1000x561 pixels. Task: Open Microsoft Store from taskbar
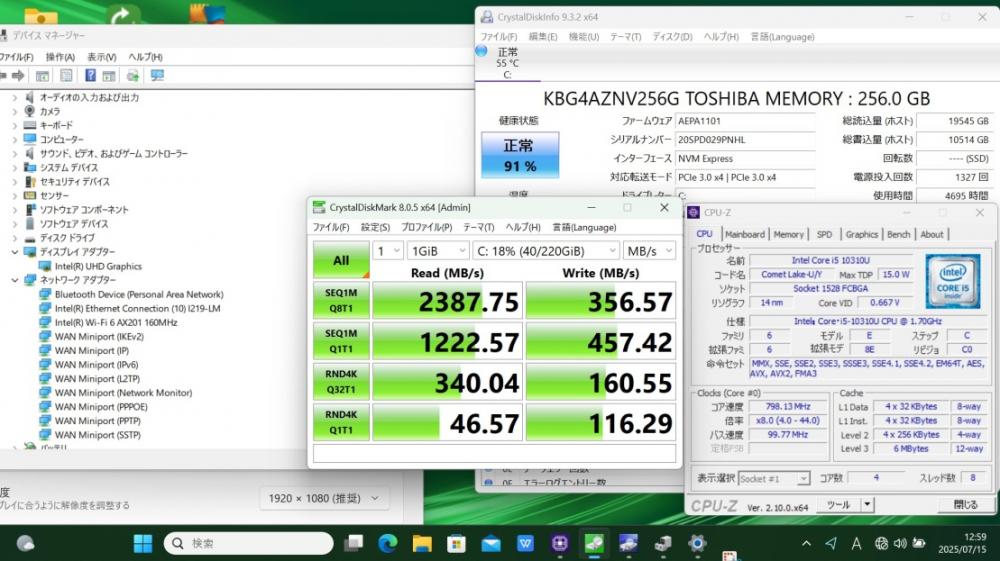tap(456, 543)
